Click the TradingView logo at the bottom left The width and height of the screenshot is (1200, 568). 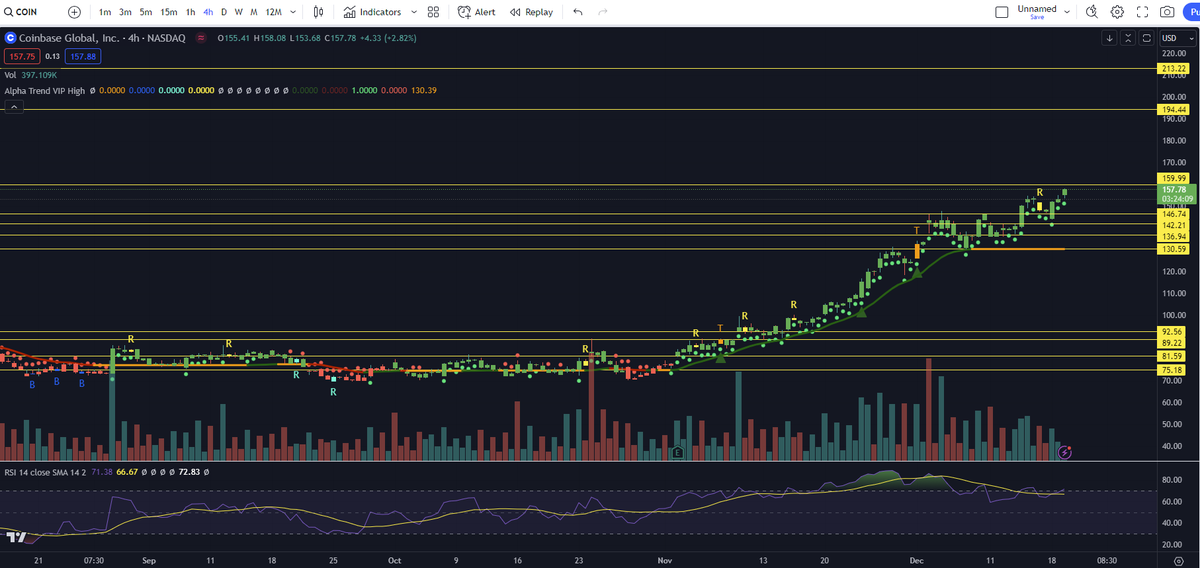(16, 537)
